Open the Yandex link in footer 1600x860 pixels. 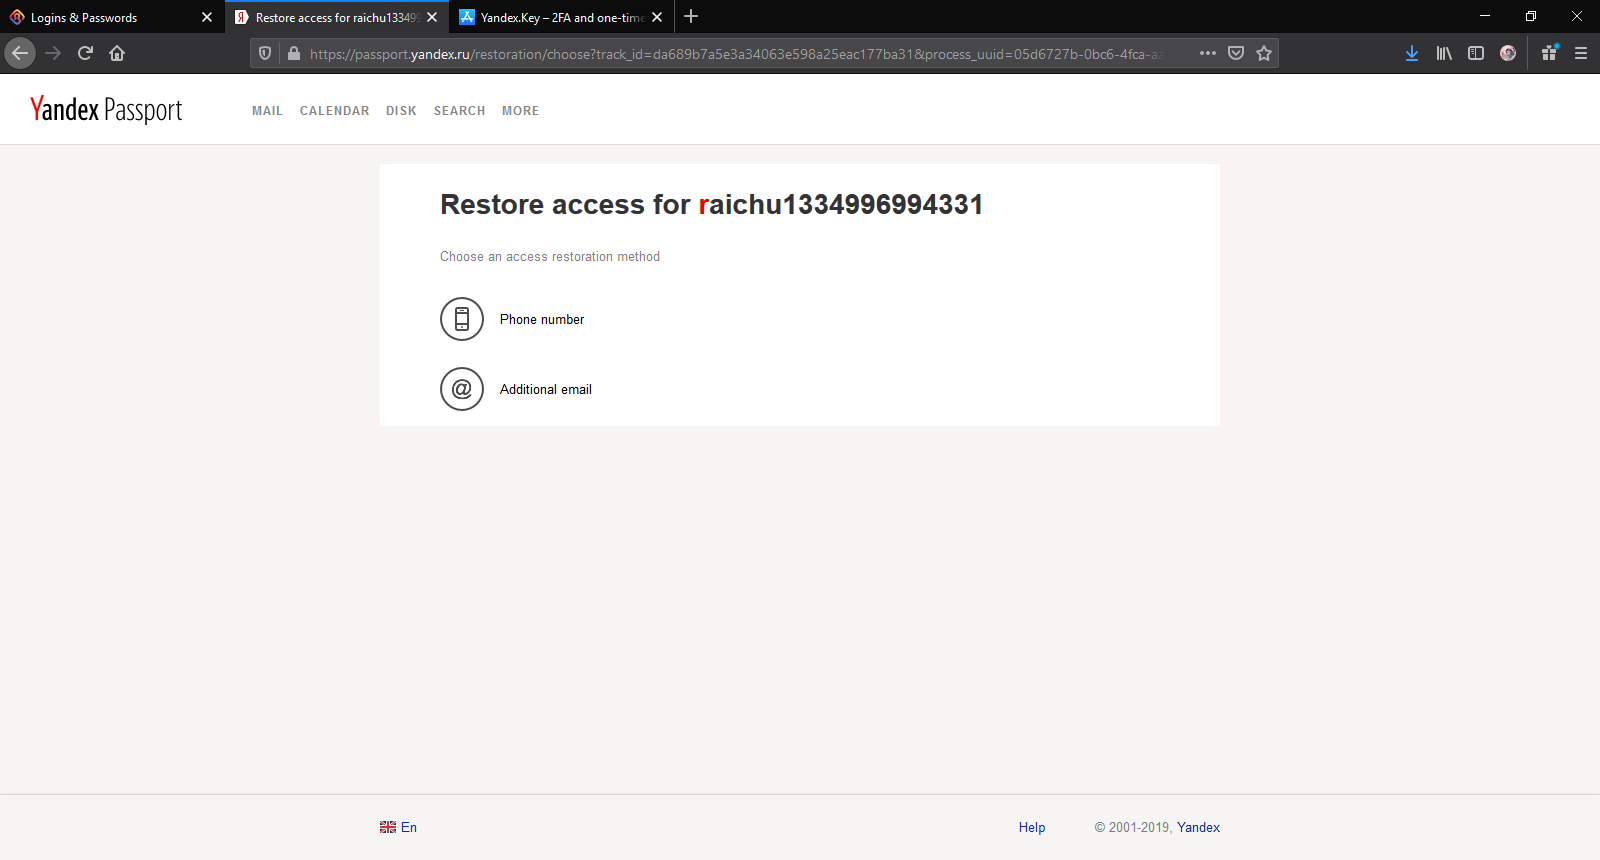pos(1198,827)
